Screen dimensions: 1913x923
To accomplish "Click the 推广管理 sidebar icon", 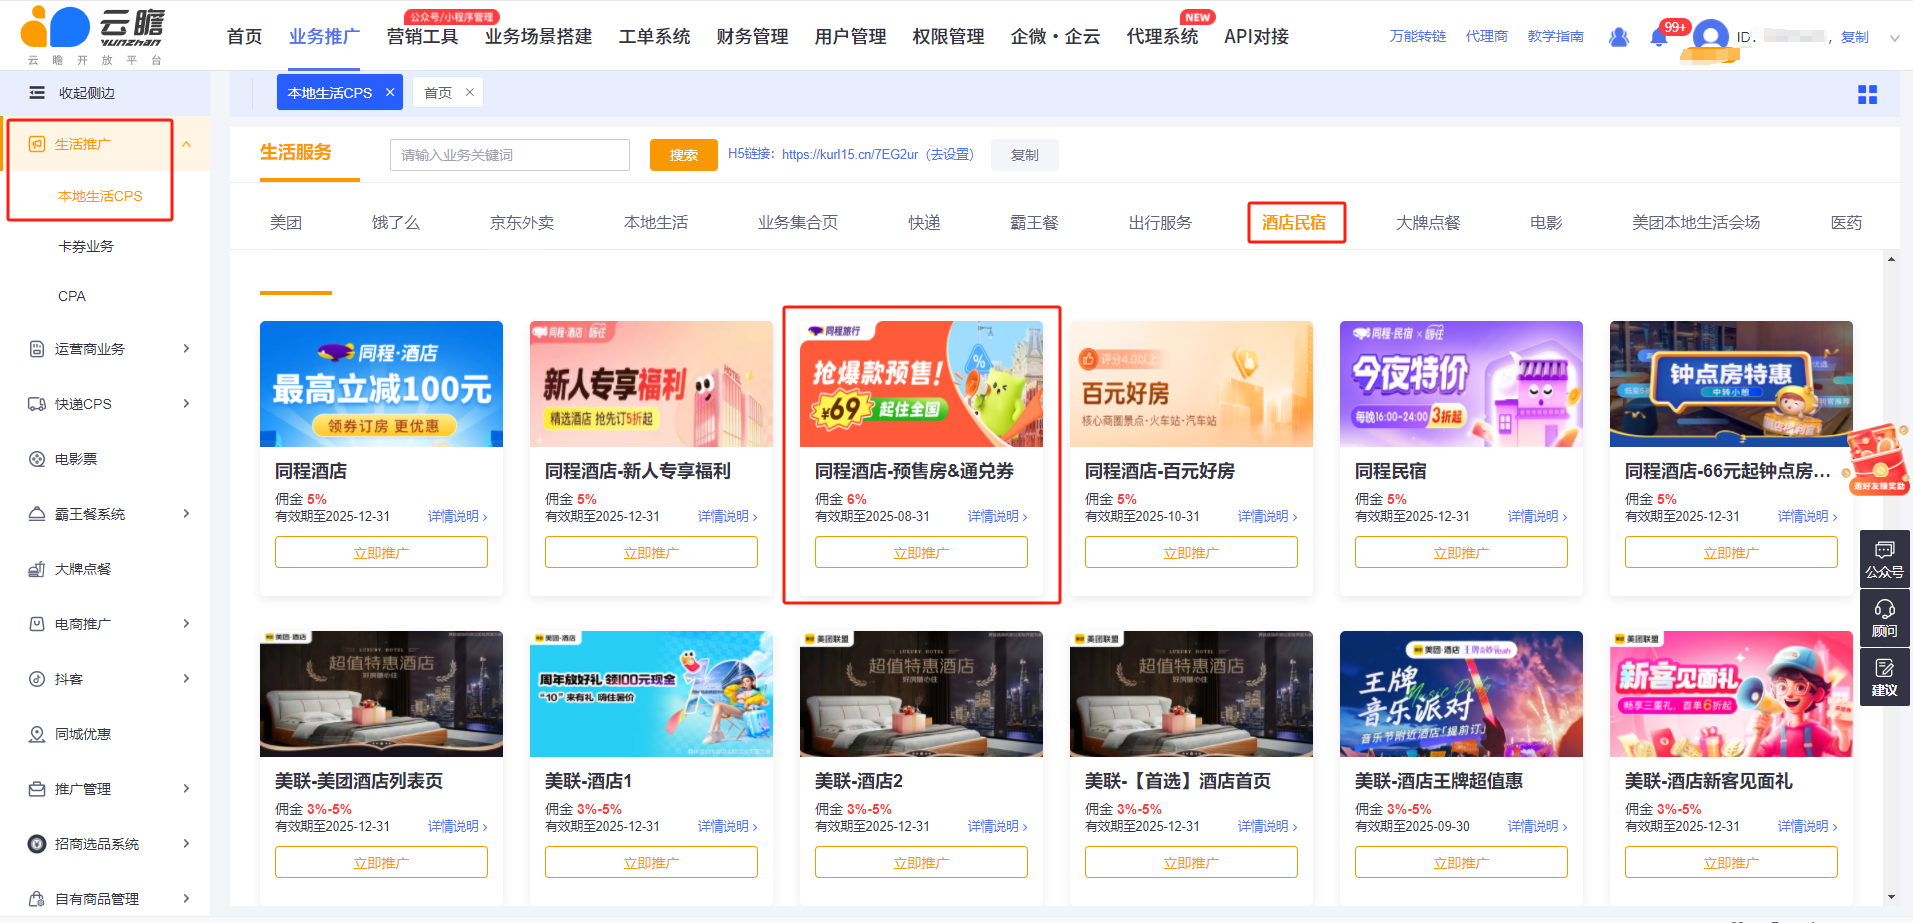I will 37,789.
